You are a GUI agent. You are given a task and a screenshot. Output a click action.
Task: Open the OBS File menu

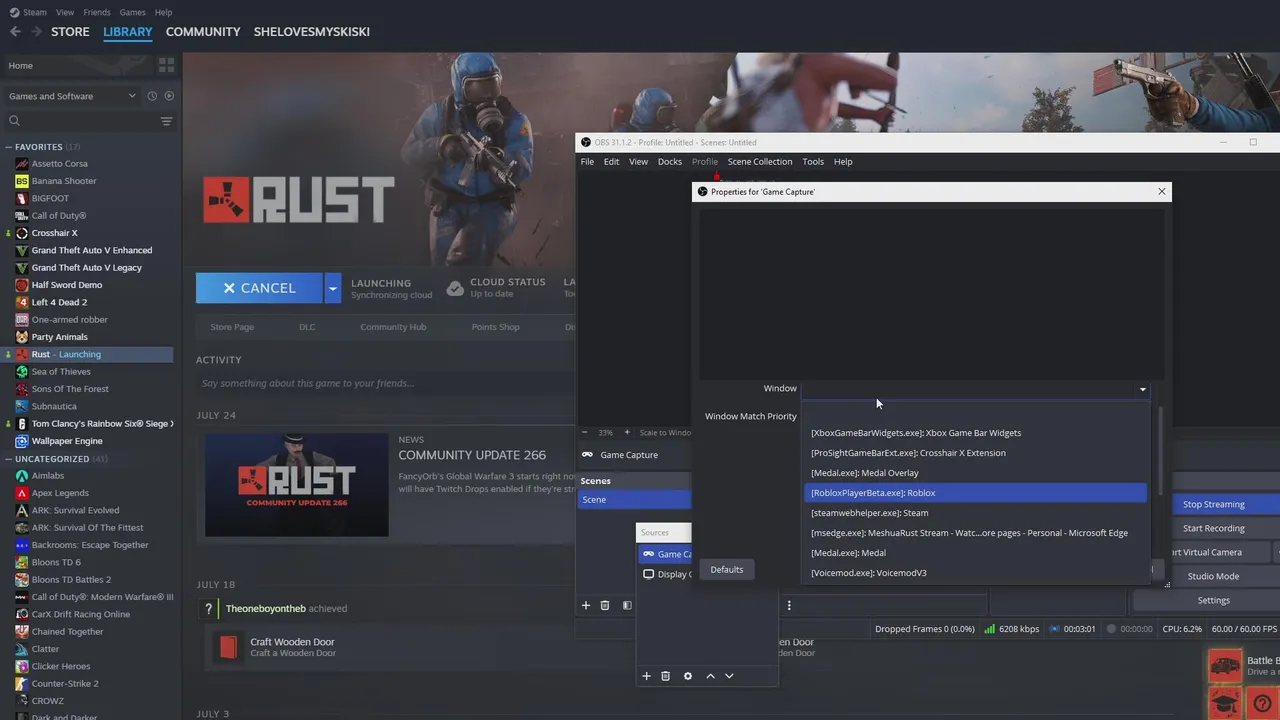pos(587,162)
